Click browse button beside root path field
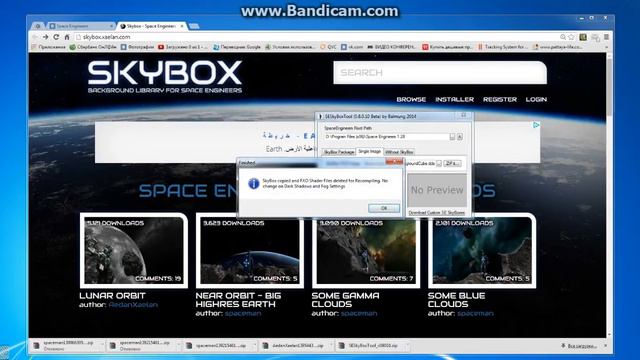Screen dimensions: 640x360 452,137
